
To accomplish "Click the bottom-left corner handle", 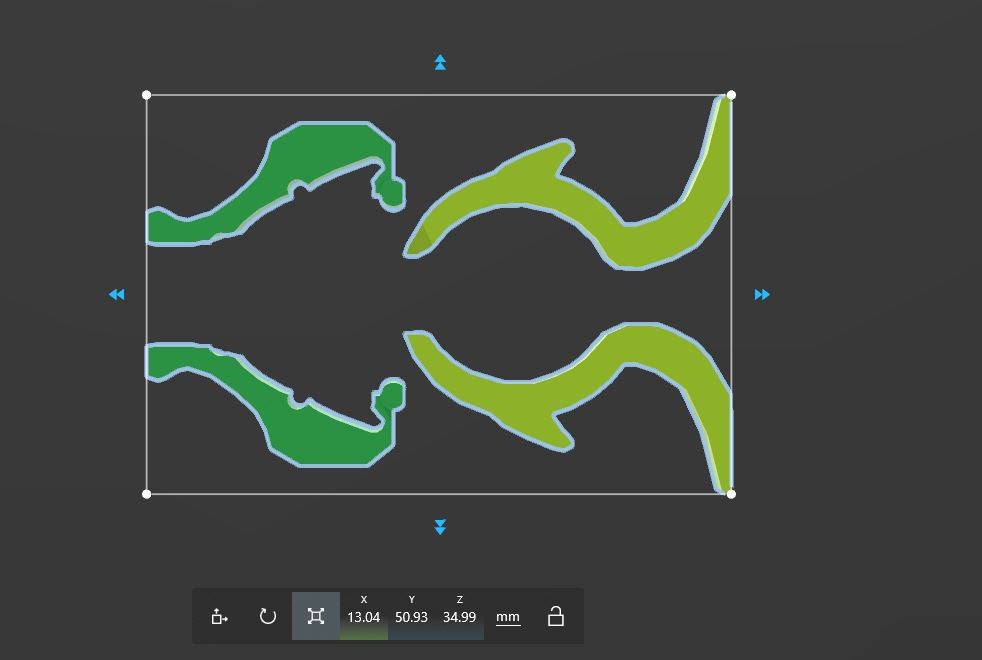I will coord(147,494).
